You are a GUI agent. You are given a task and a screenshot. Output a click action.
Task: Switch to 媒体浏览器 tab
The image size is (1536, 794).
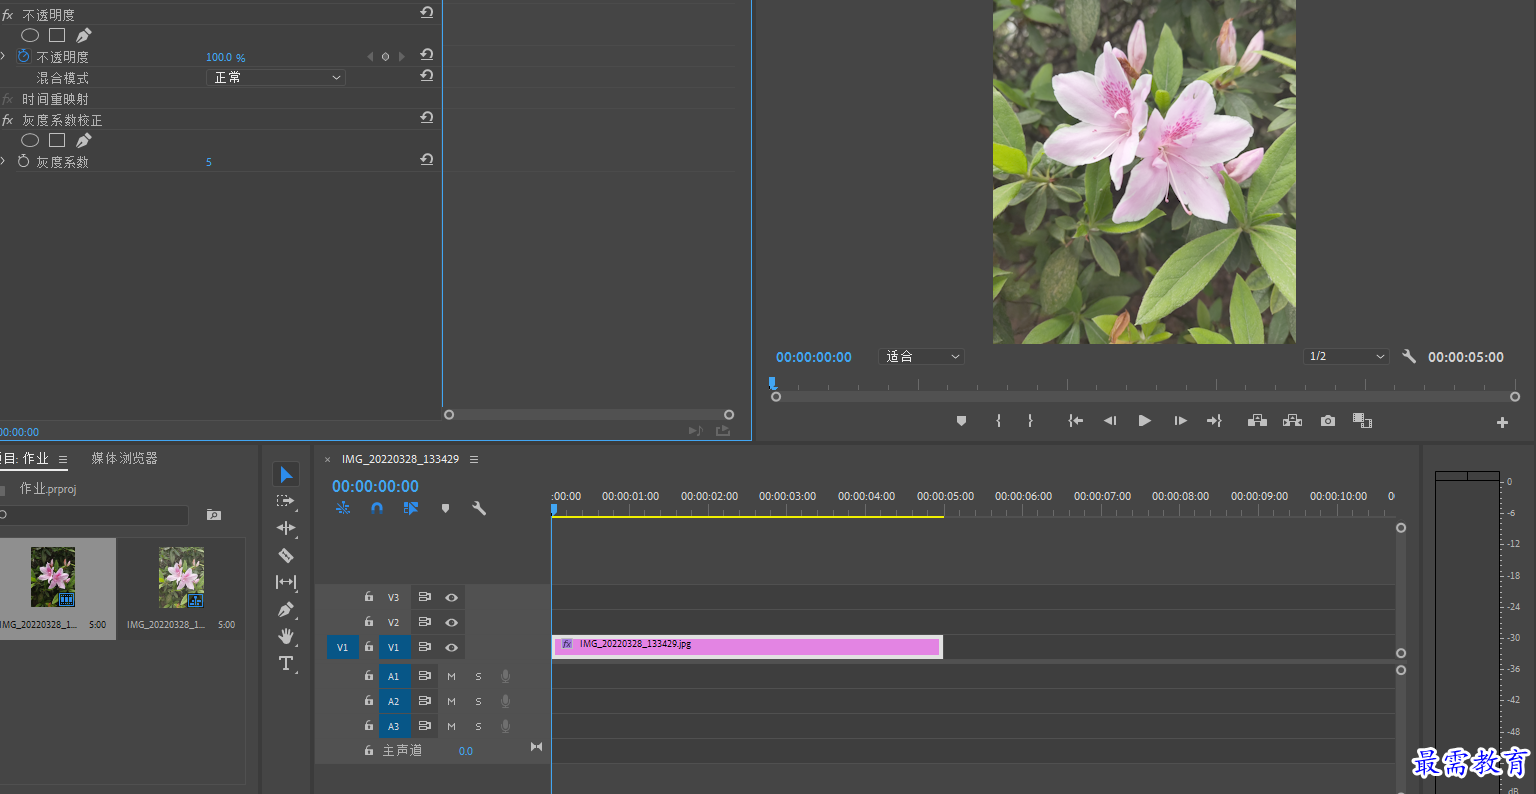pos(125,458)
